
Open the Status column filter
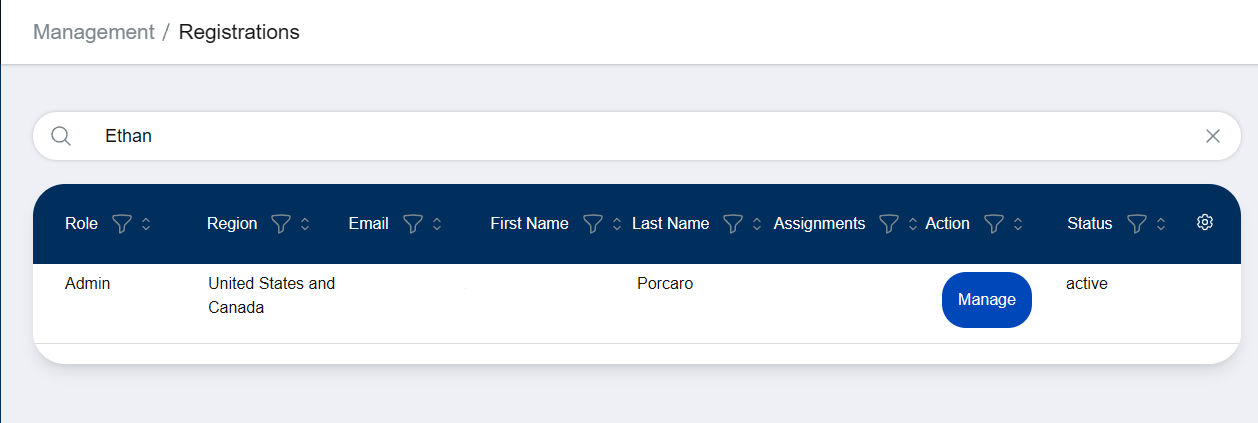[1136, 224]
